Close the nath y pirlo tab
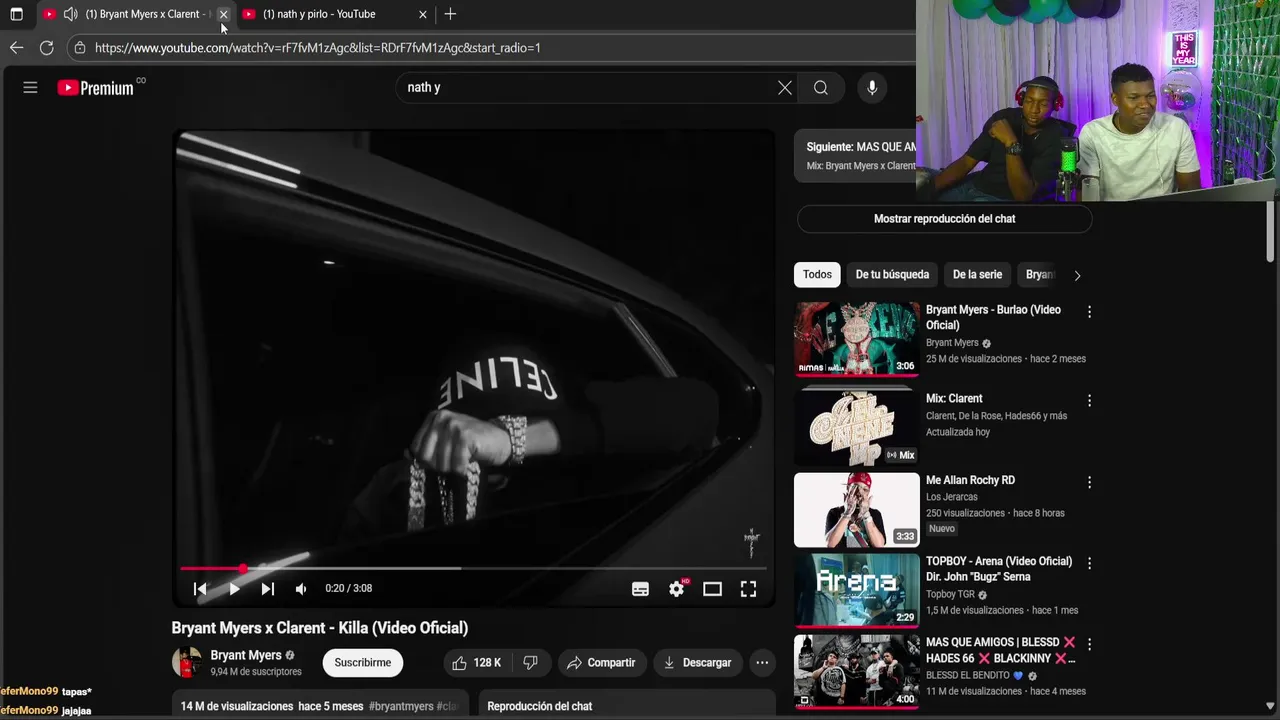This screenshot has width=1280, height=720. (x=422, y=14)
